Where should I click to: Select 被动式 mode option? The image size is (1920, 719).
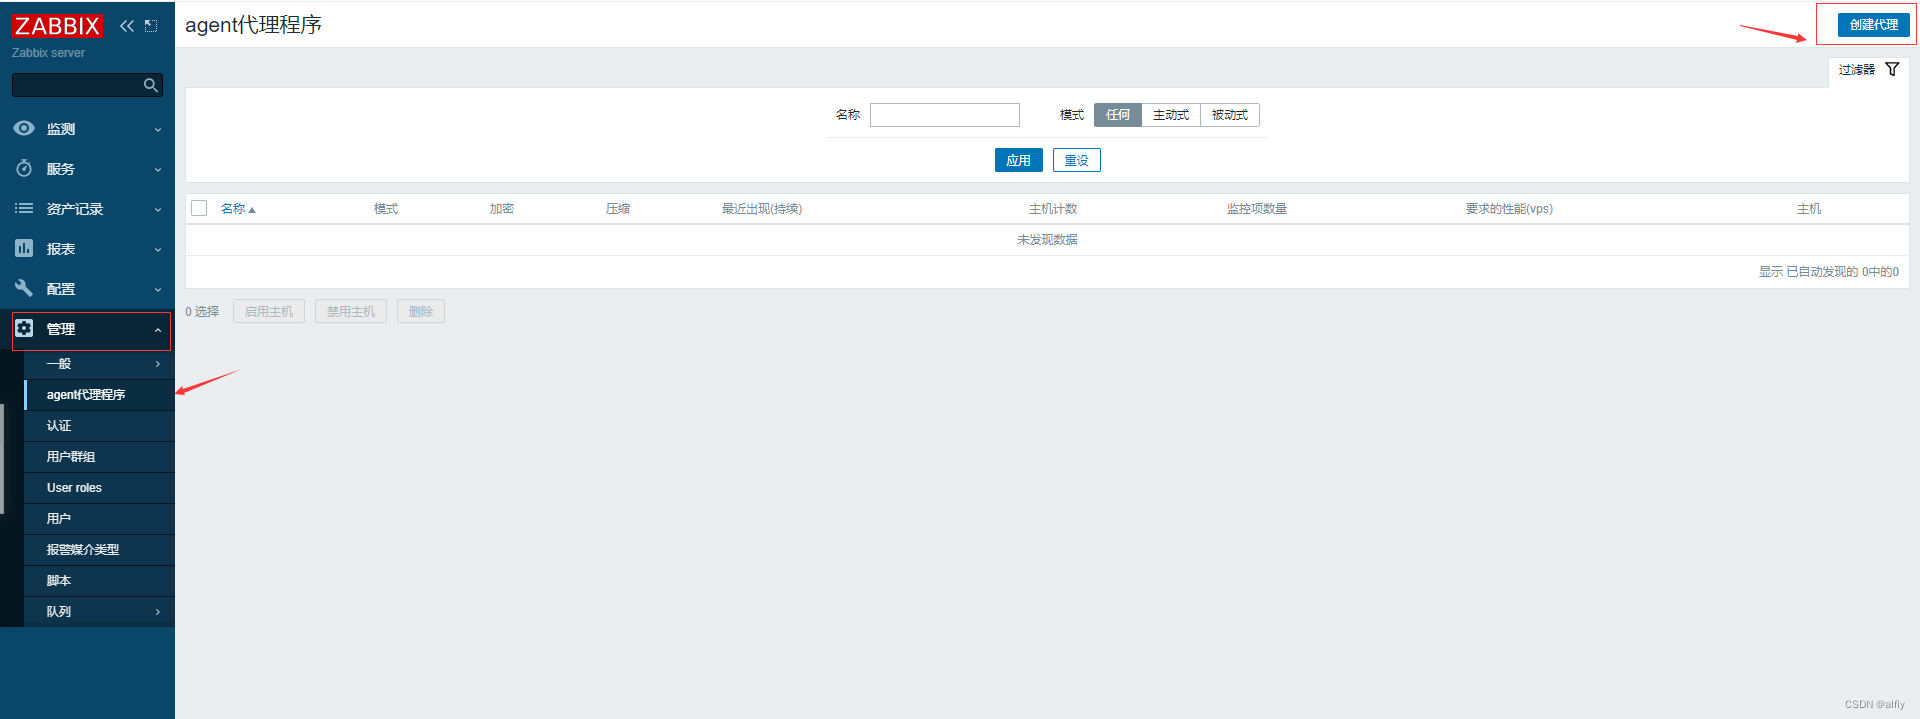coord(1230,115)
